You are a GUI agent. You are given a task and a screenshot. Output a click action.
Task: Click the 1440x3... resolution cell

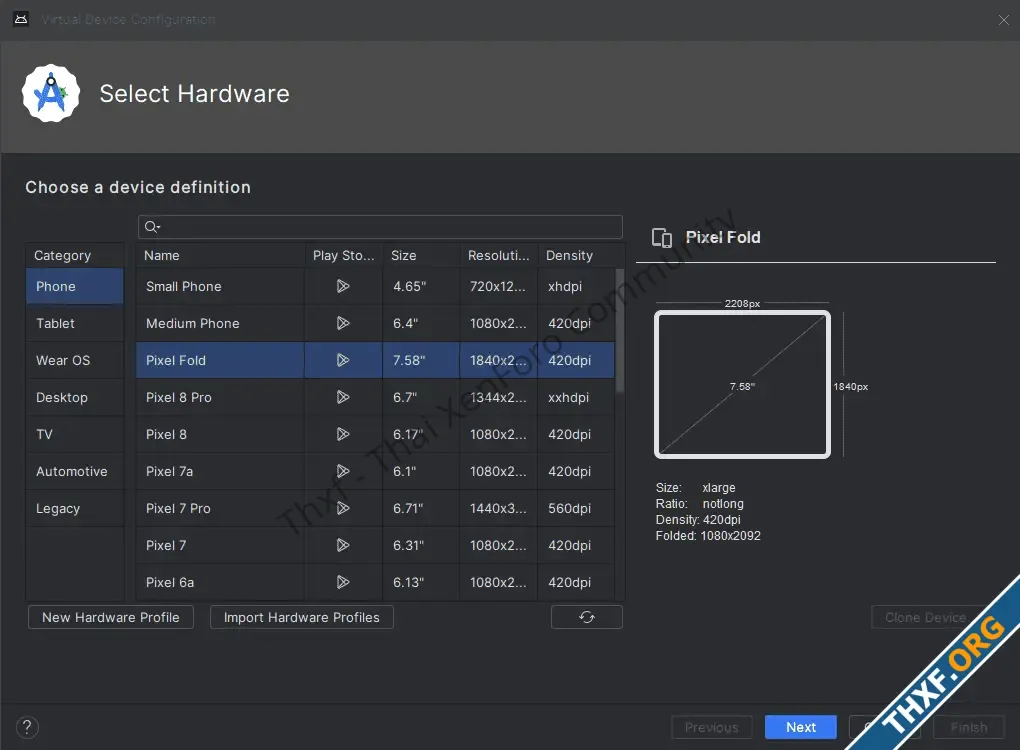pyautogui.click(x=499, y=508)
